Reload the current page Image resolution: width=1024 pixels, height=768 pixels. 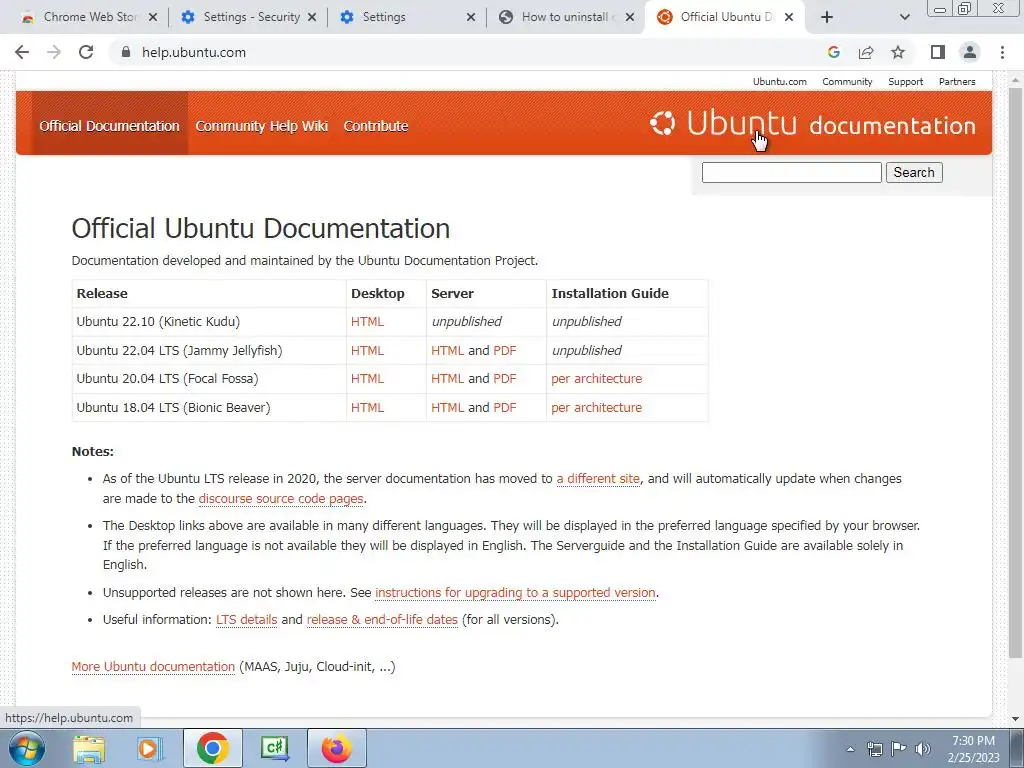click(86, 52)
